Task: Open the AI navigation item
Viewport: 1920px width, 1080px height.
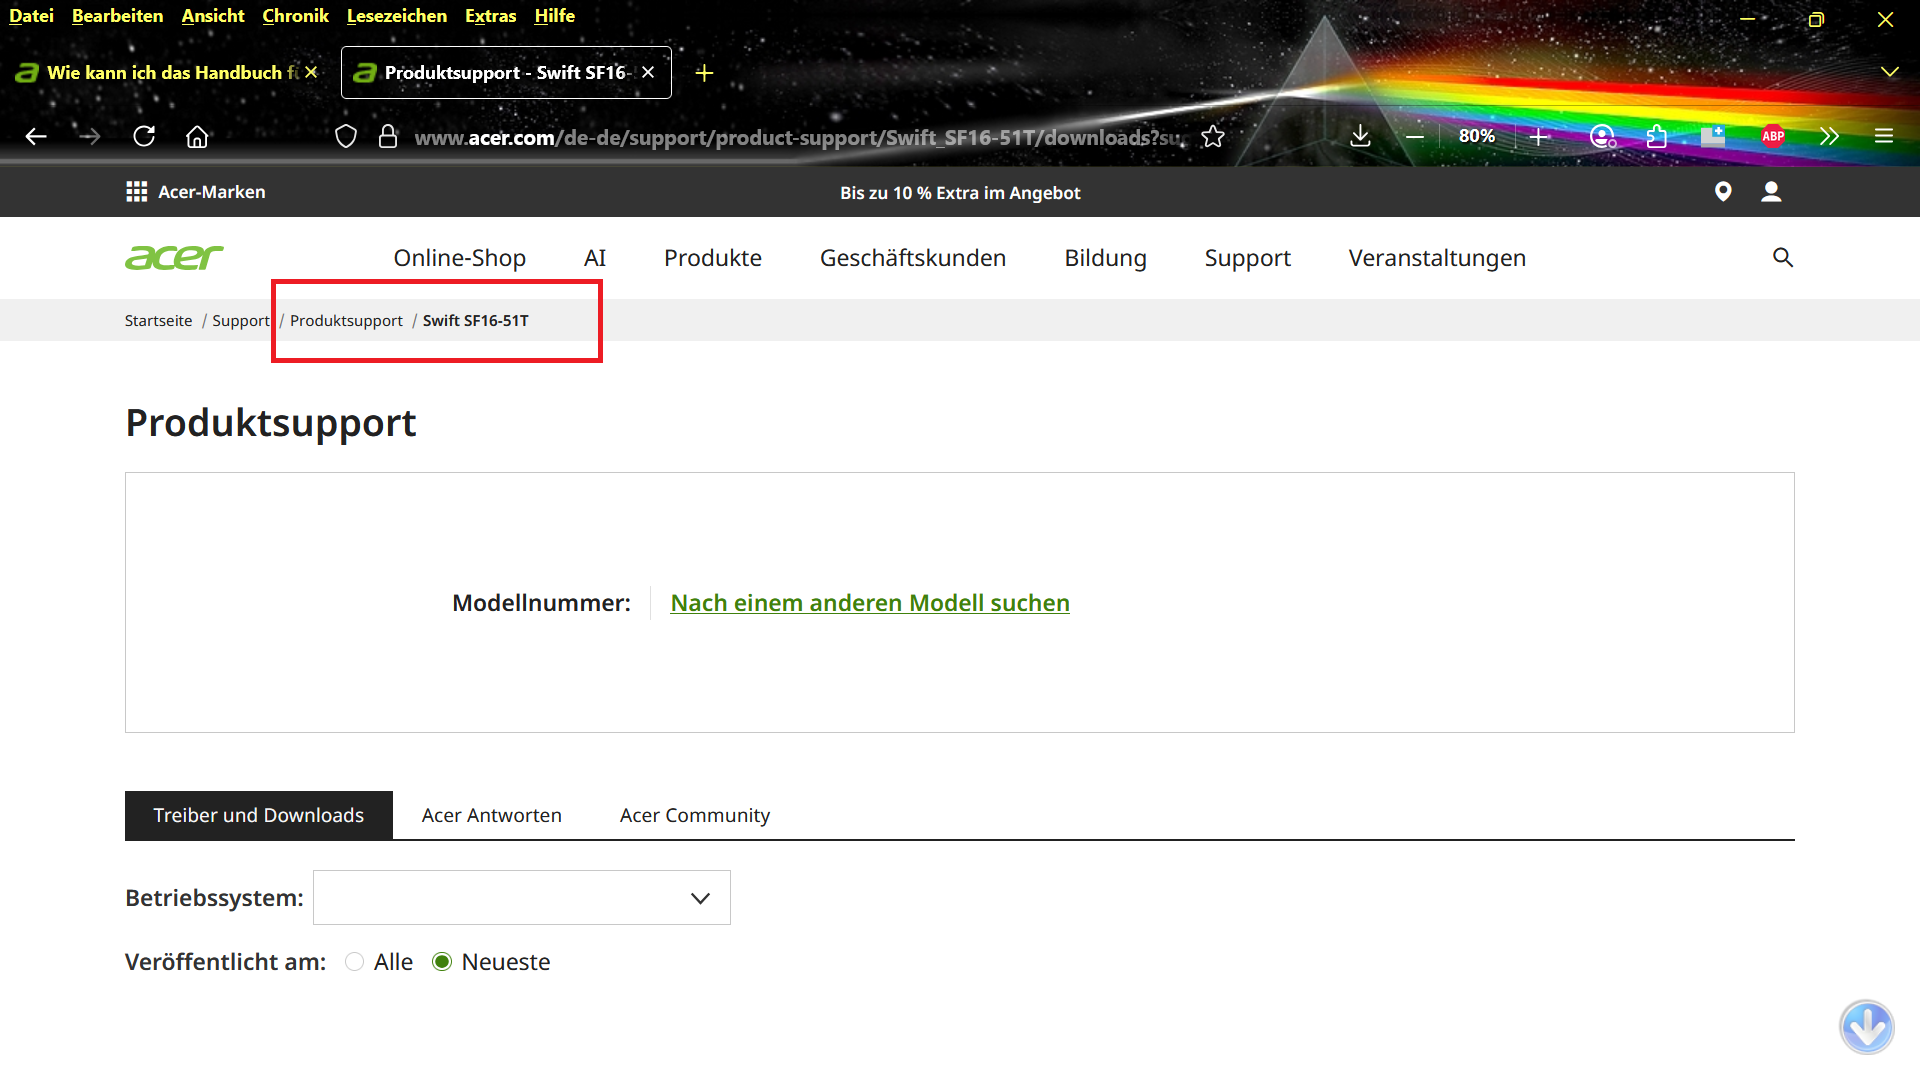Action: [595, 258]
